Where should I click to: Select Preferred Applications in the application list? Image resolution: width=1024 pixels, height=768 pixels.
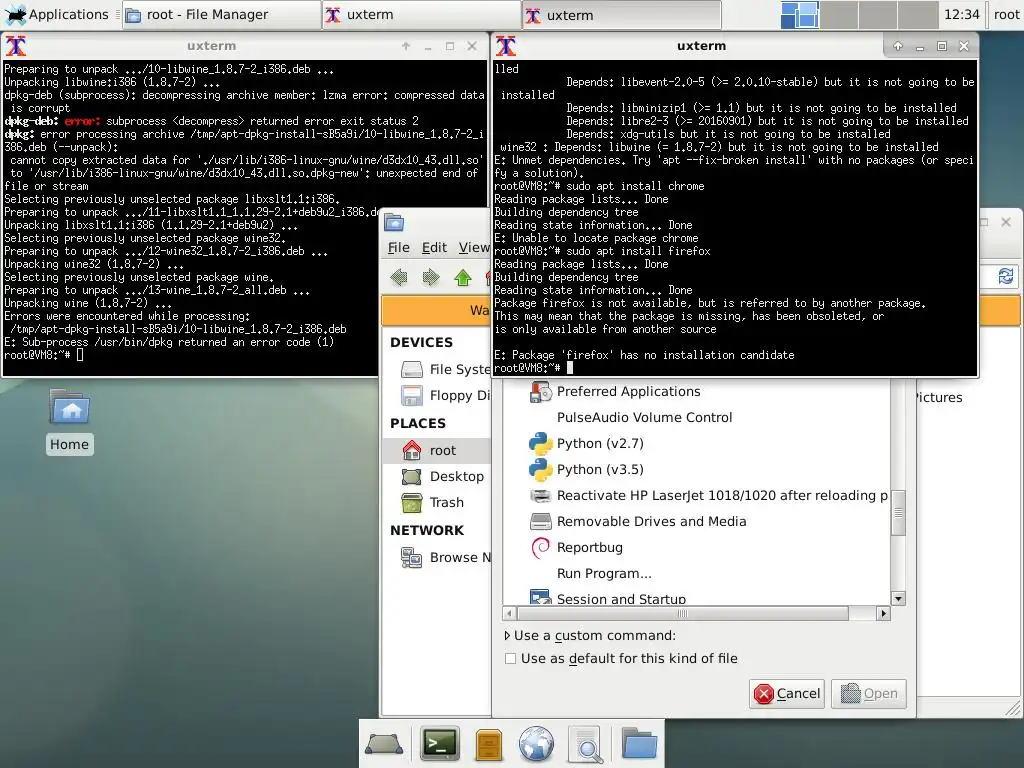pyautogui.click(x=697, y=391)
